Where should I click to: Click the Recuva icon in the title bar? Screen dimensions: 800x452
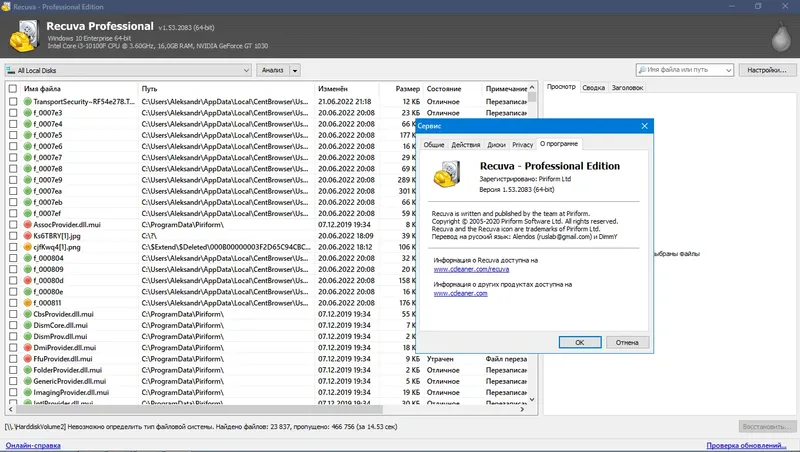click(6, 7)
